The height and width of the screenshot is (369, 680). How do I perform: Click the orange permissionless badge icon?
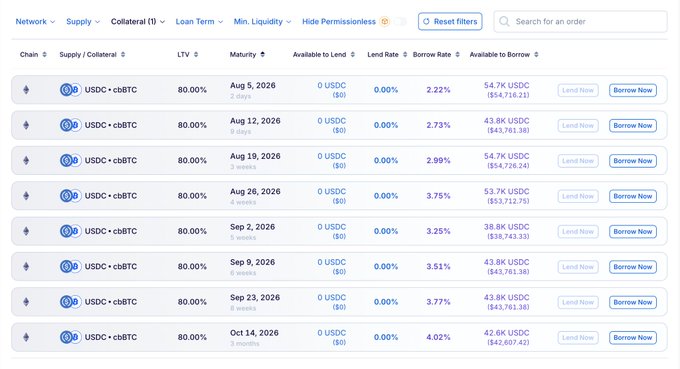click(x=384, y=22)
